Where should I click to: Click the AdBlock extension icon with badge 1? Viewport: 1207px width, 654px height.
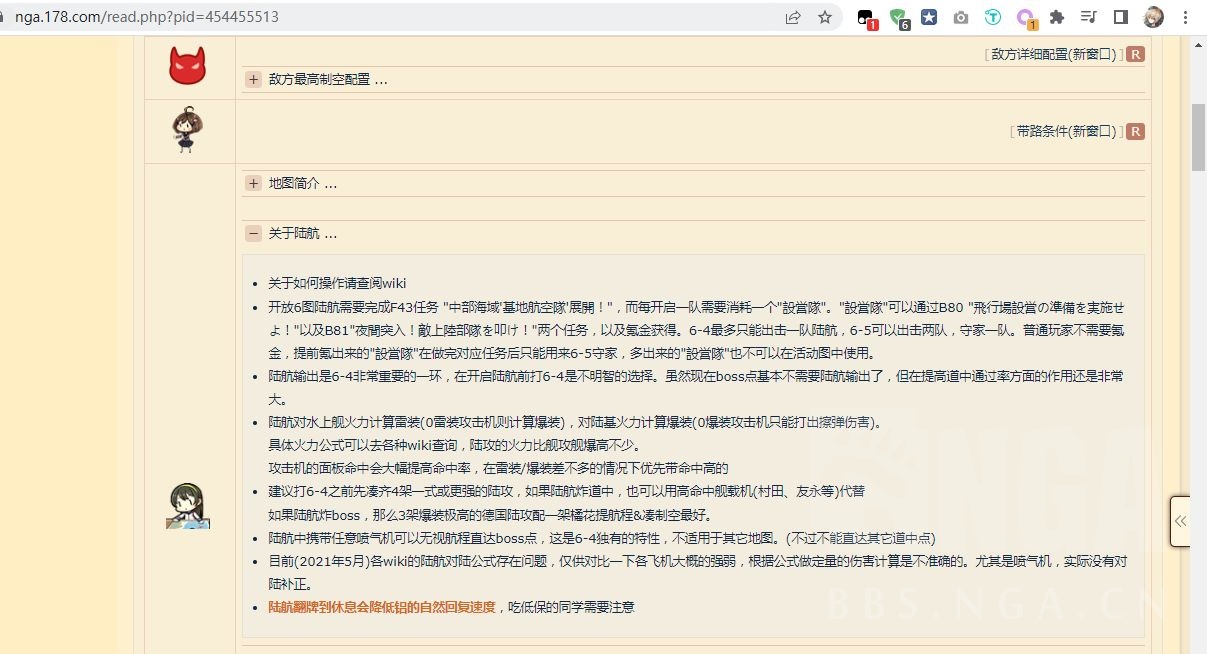point(866,17)
